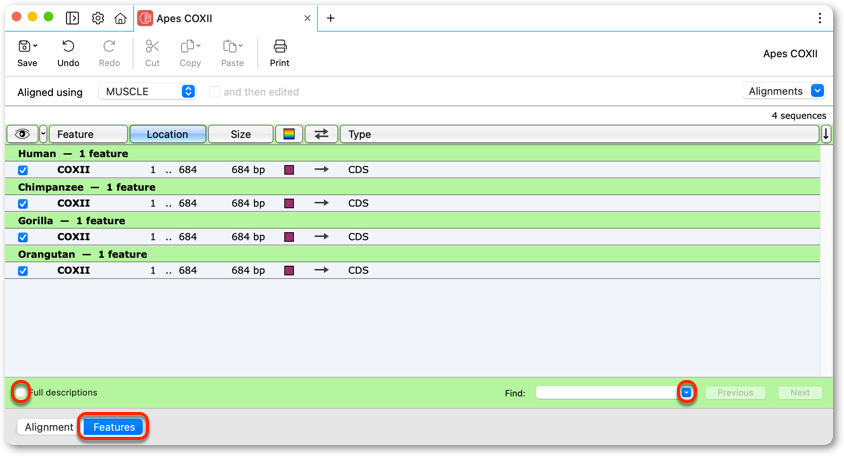The height and width of the screenshot is (456, 844).
Task: Sort by the Location column header
Action: click(x=167, y=134)
